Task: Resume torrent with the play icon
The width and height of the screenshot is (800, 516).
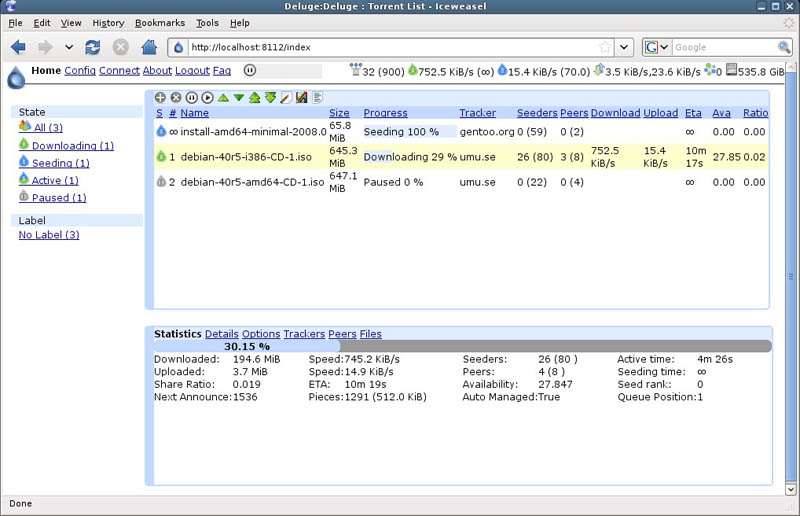Action: coord(207,97)
